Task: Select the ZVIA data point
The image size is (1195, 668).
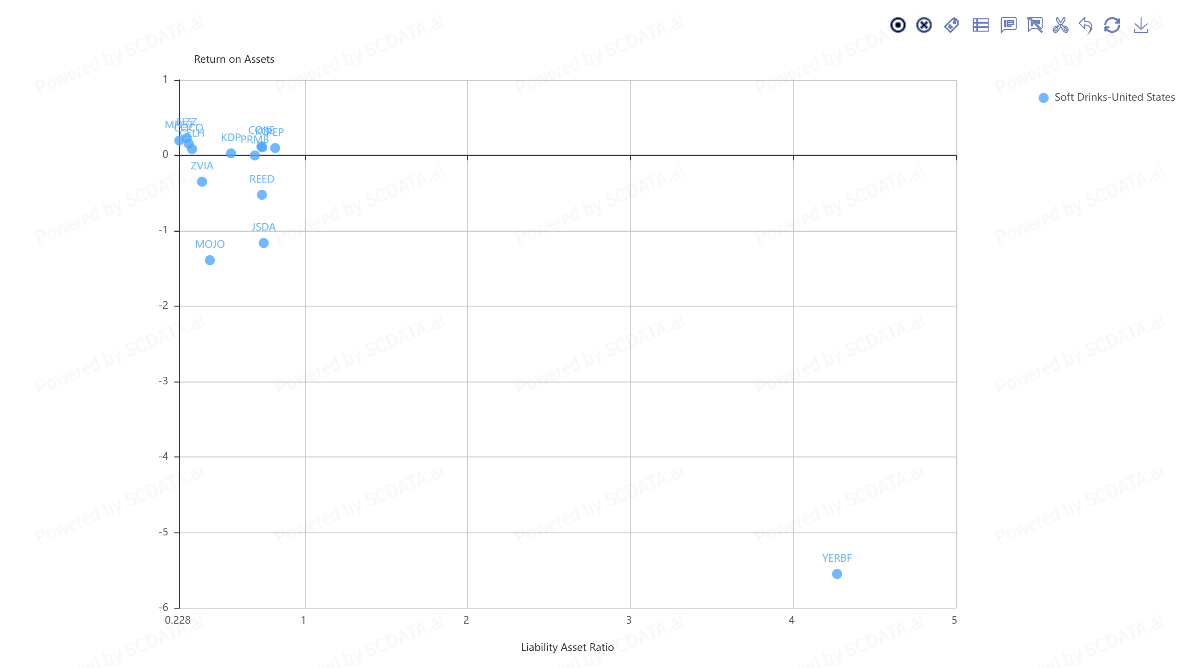Action: (x=202, y=181)
